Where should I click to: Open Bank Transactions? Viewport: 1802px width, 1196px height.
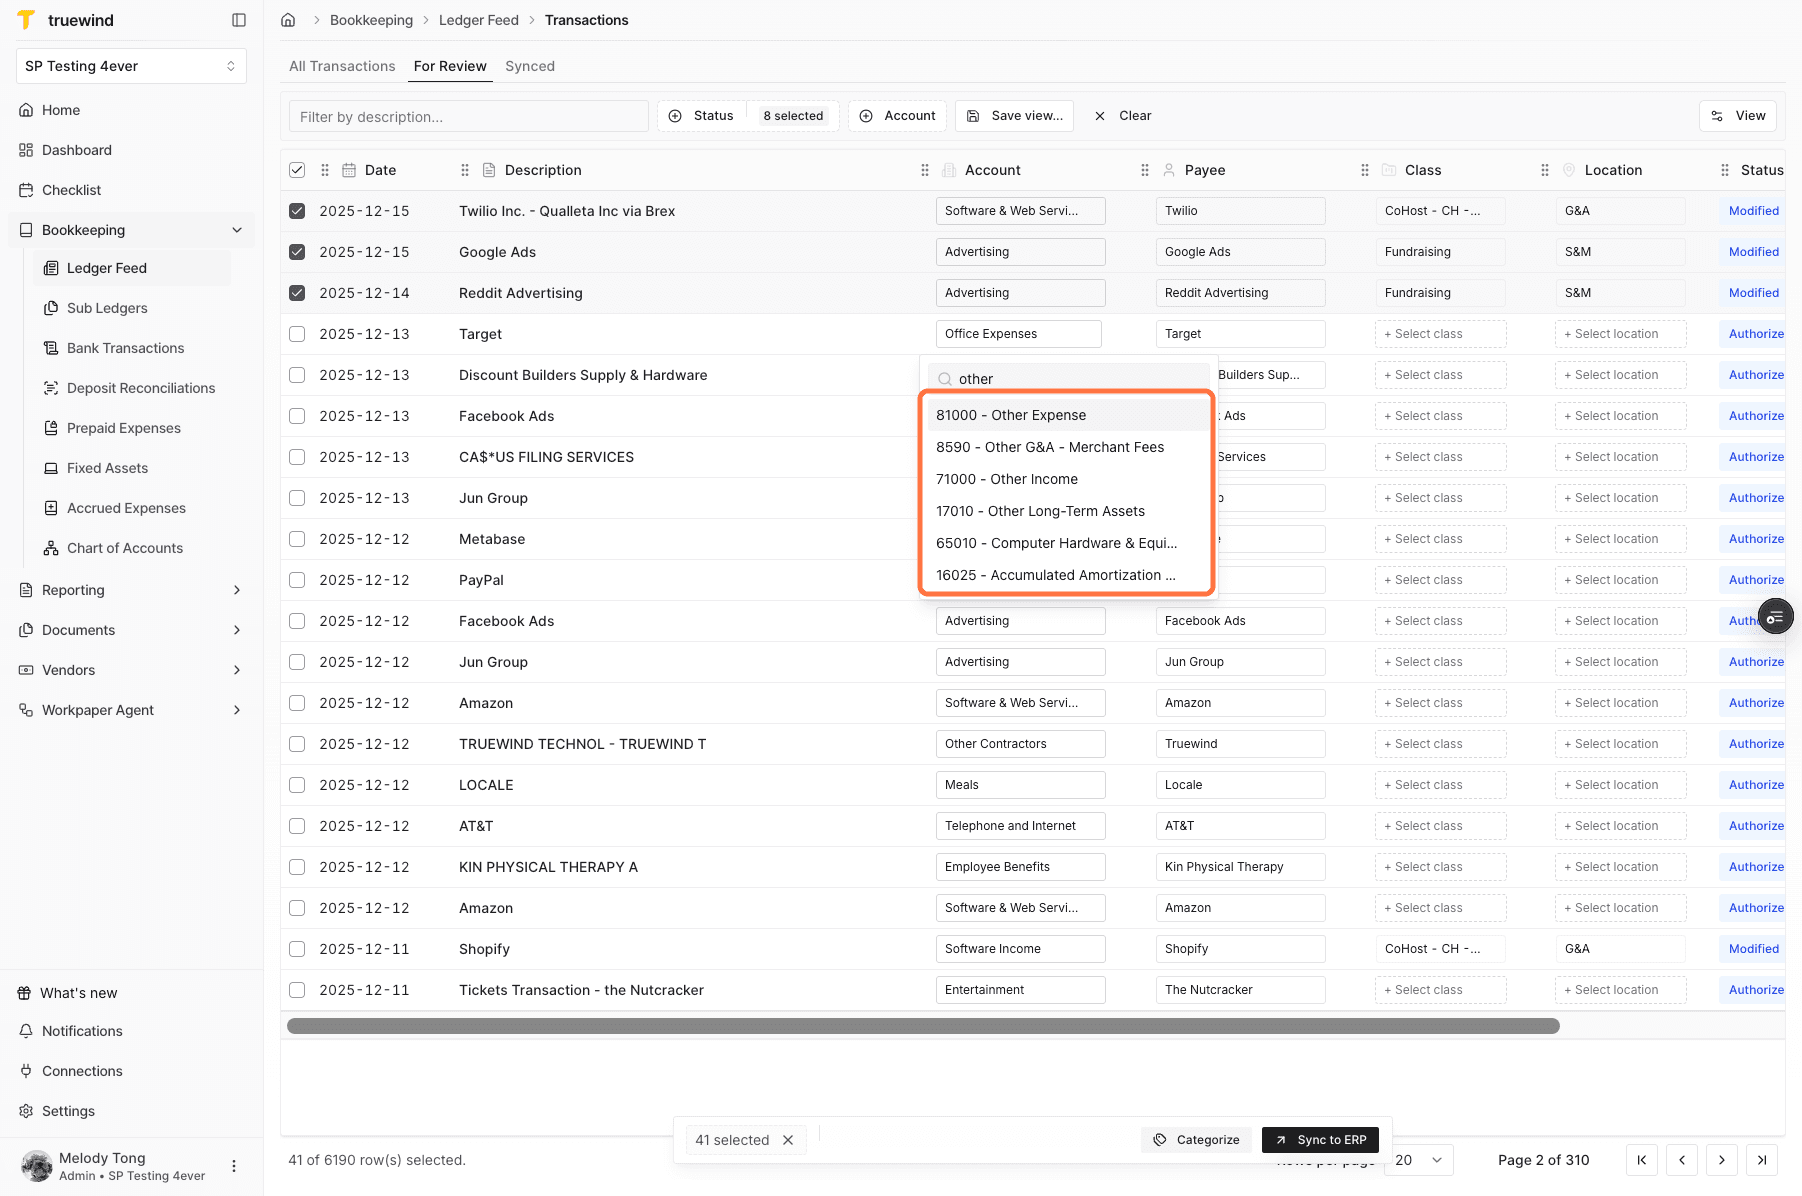[125, 348]
